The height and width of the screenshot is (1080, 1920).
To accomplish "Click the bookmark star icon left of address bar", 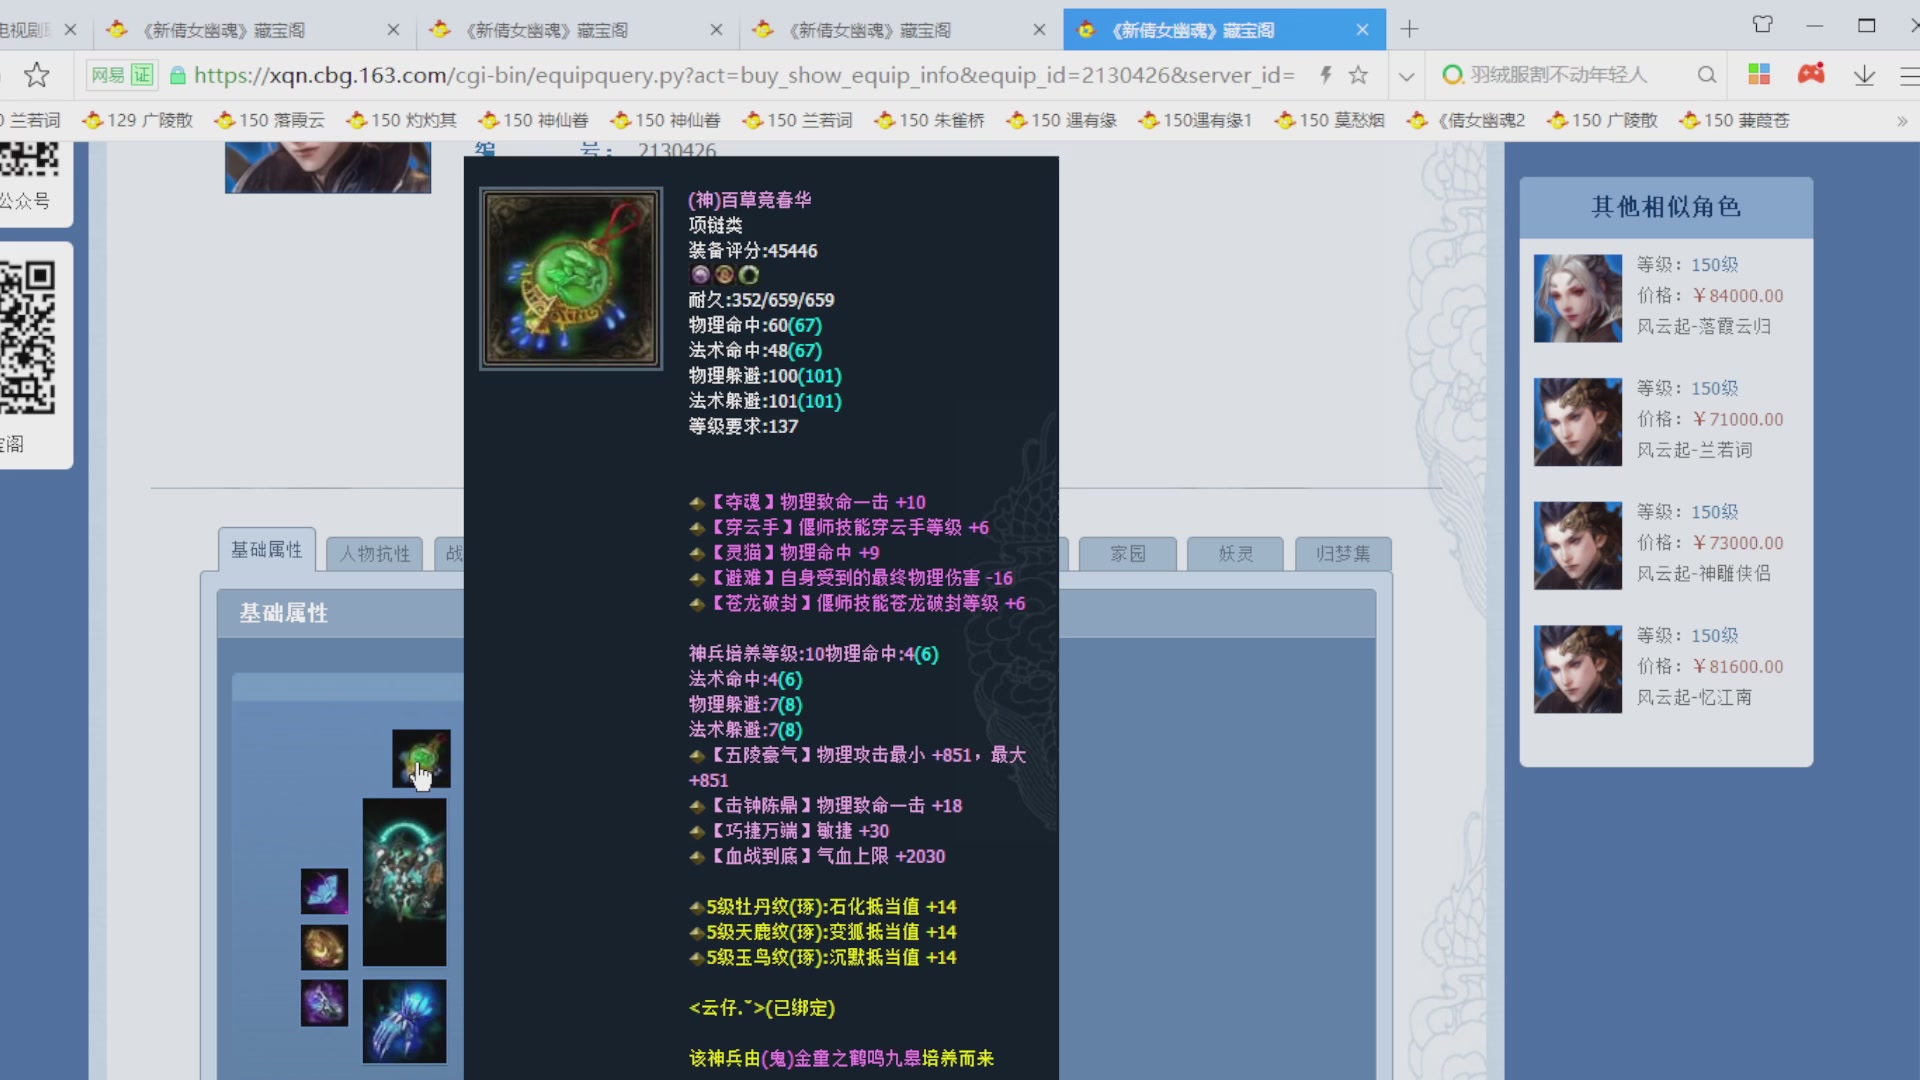I will [x=37, y=75].
